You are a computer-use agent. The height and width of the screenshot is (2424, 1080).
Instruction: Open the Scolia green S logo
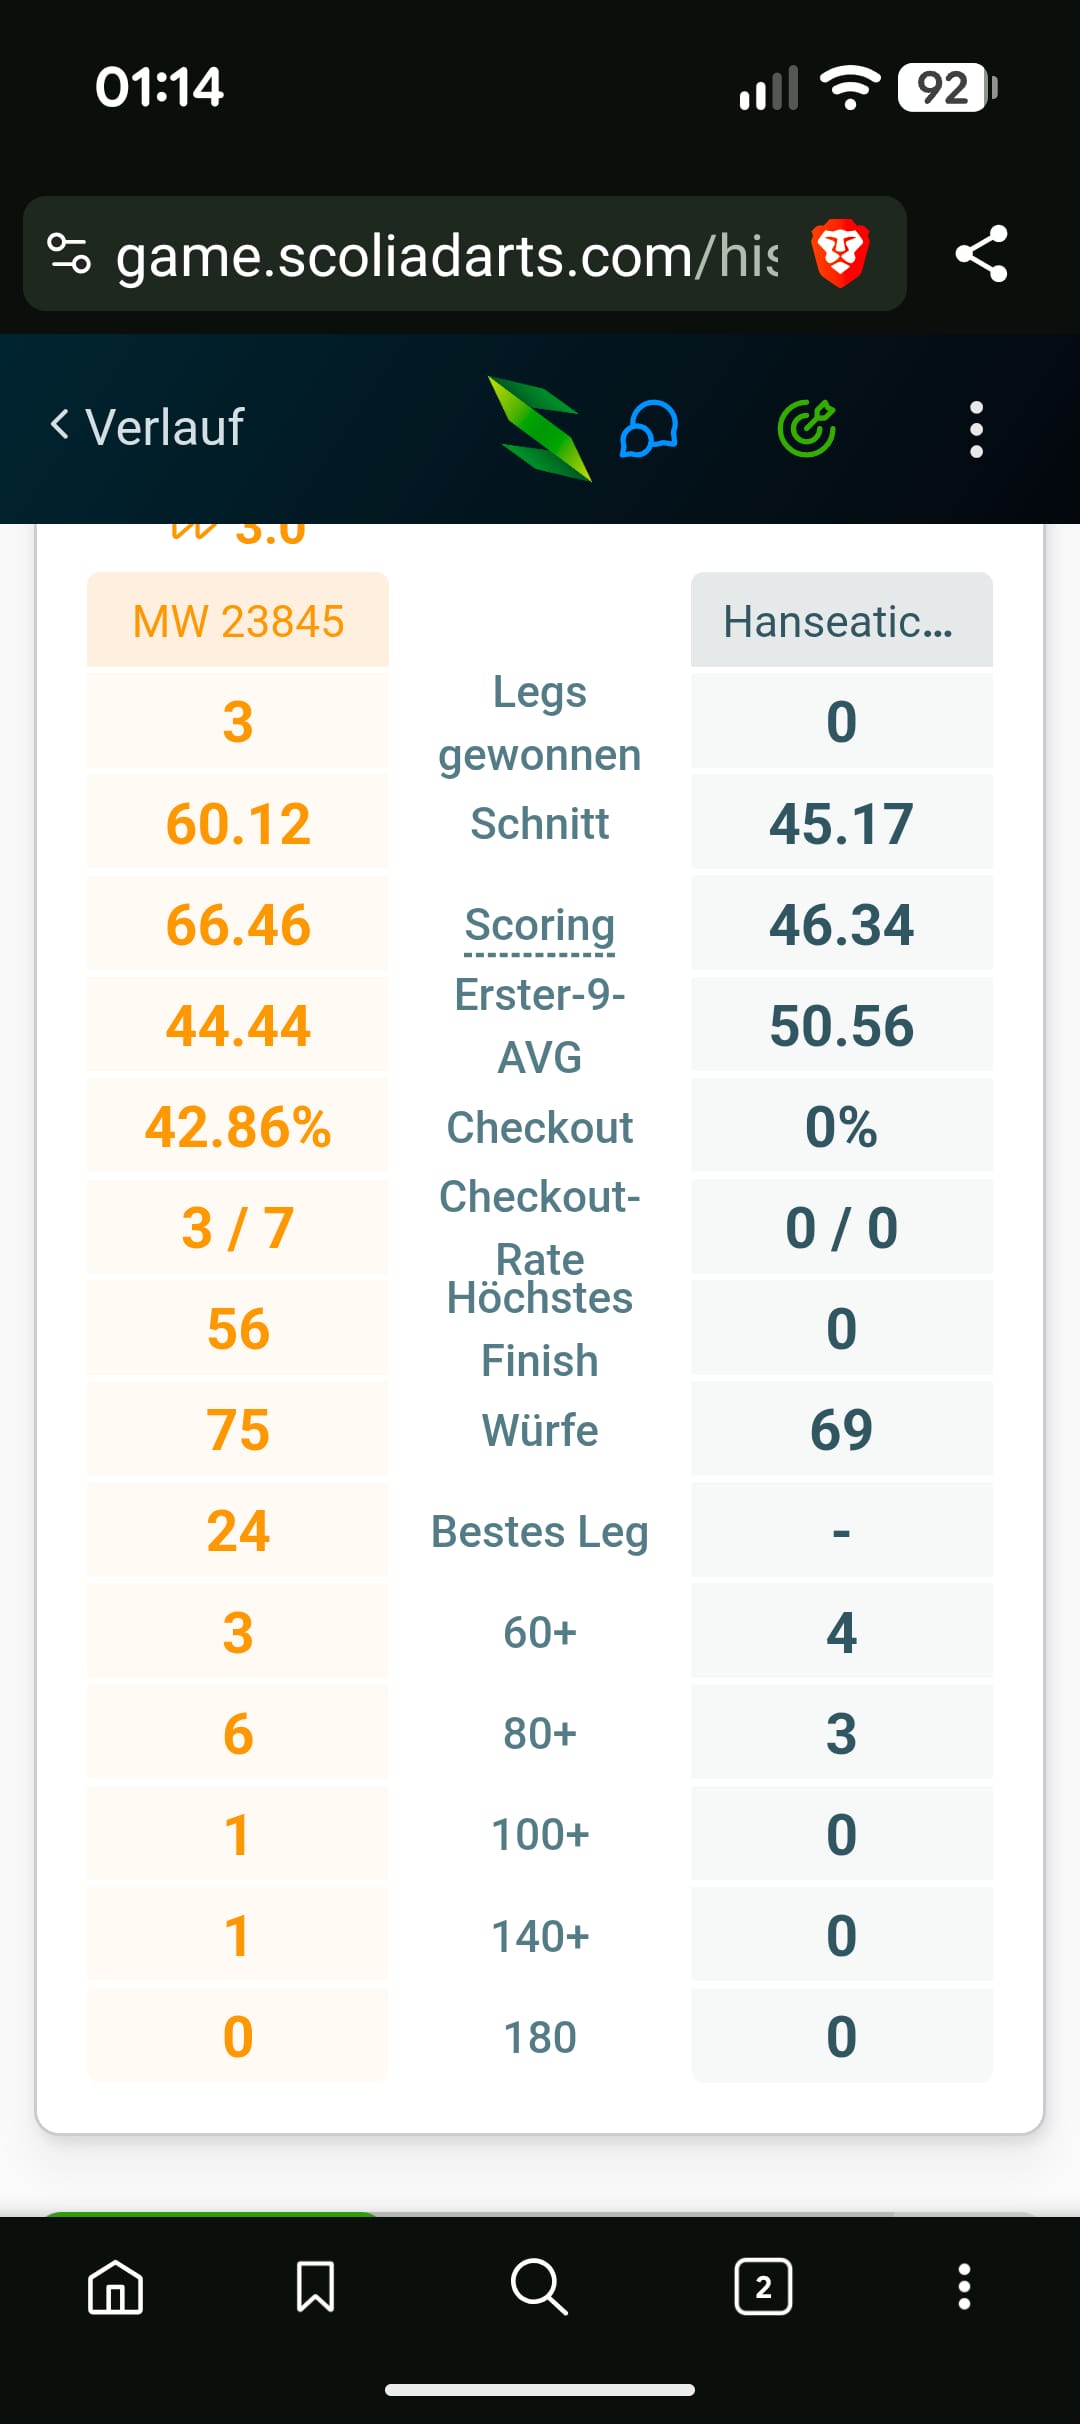(540, 428)
